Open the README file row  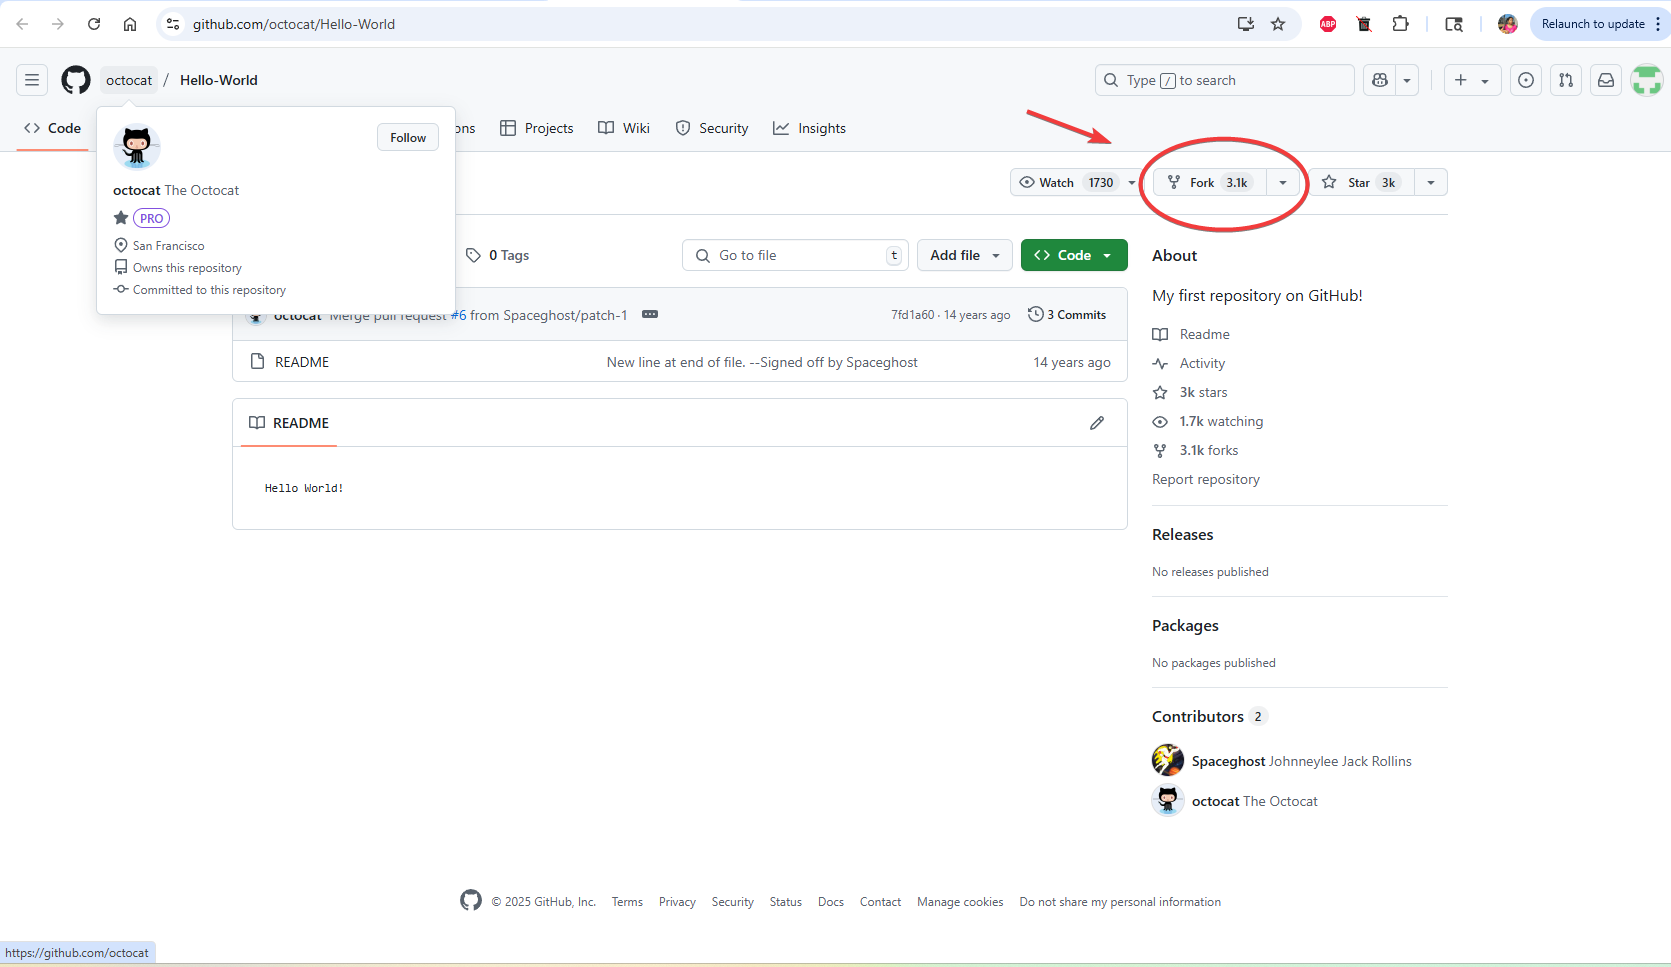coord(680,362)
